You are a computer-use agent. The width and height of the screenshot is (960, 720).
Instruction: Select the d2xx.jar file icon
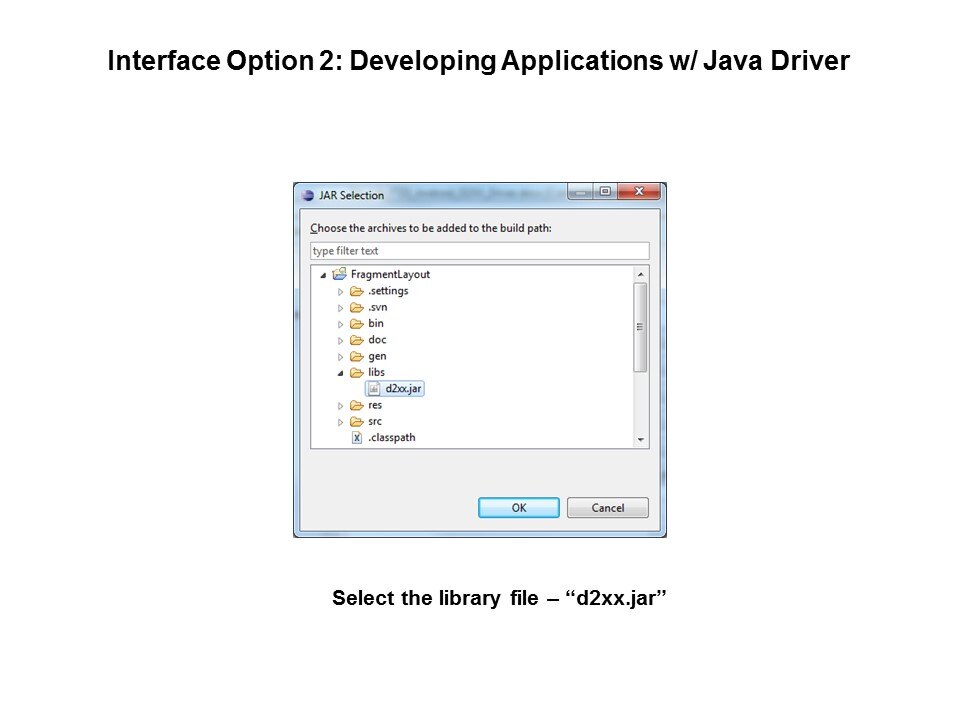click(374, 389)
